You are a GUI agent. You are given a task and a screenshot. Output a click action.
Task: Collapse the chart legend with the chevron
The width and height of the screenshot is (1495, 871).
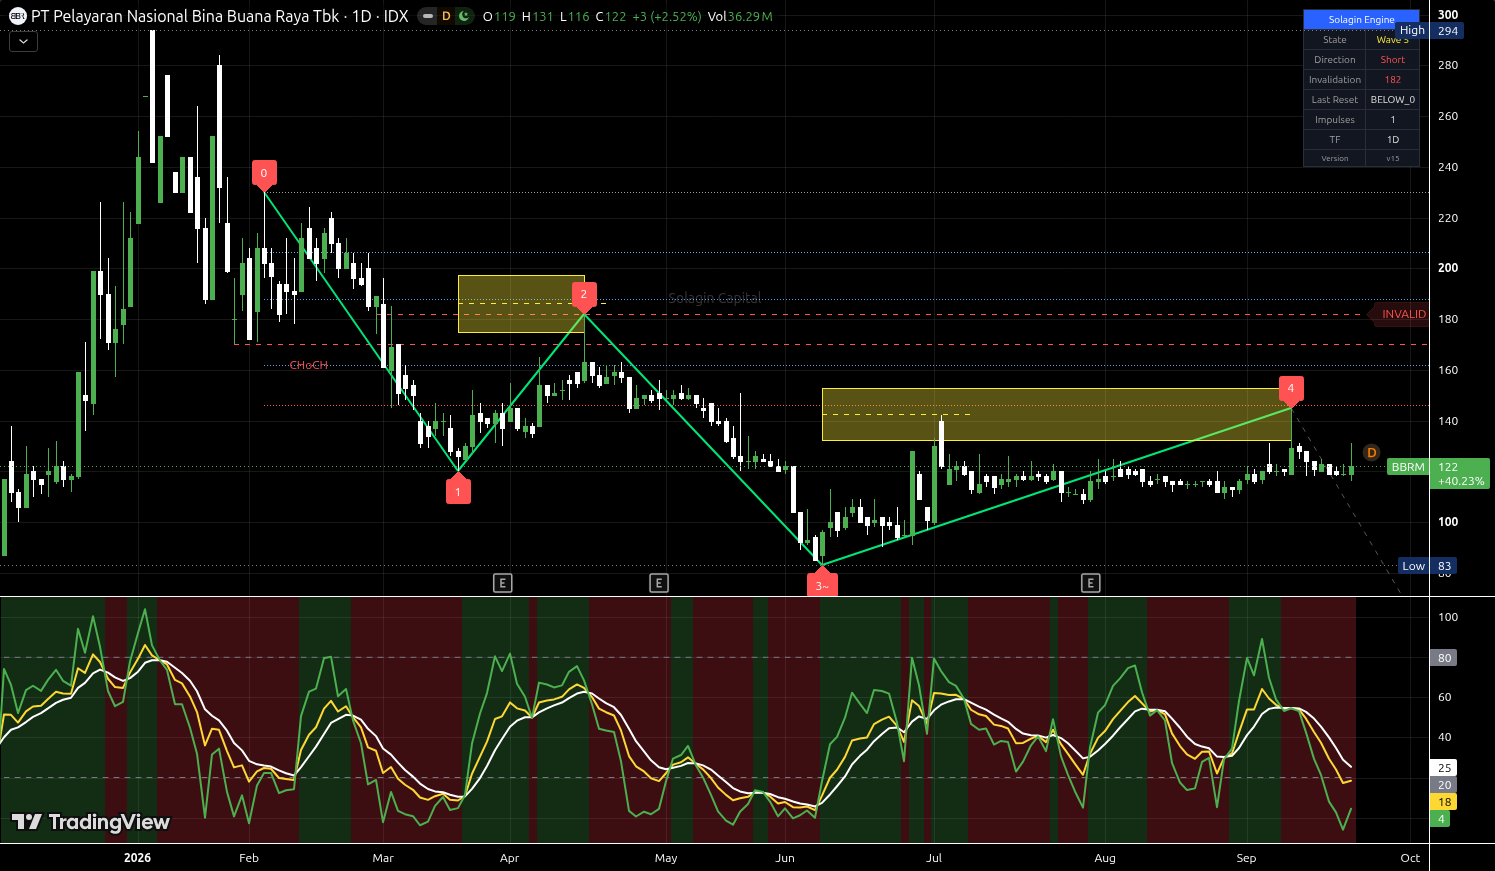pos(23,42)
